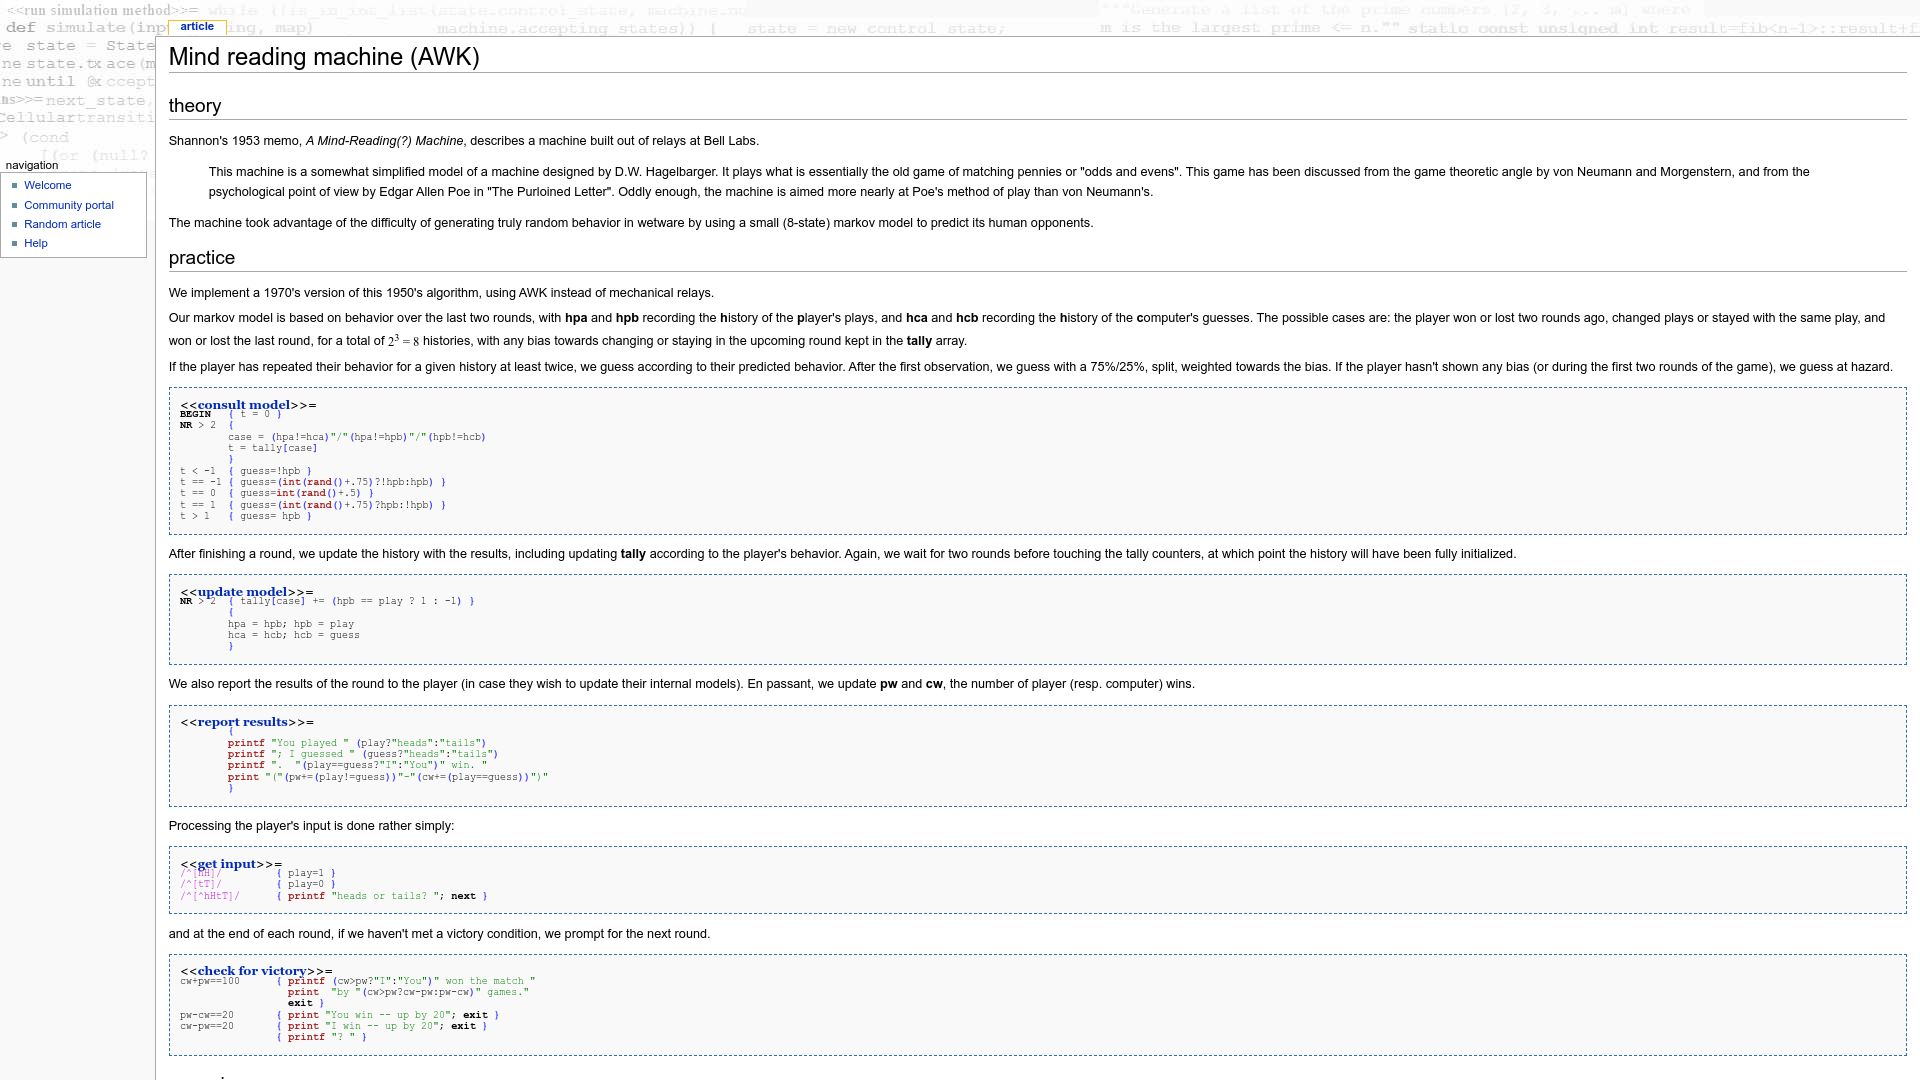This screenshot has width=1920, height=1080.
Task: Click code line 't == 0 { guess=int(rand()+.5) }'
Action: point(277,493)
